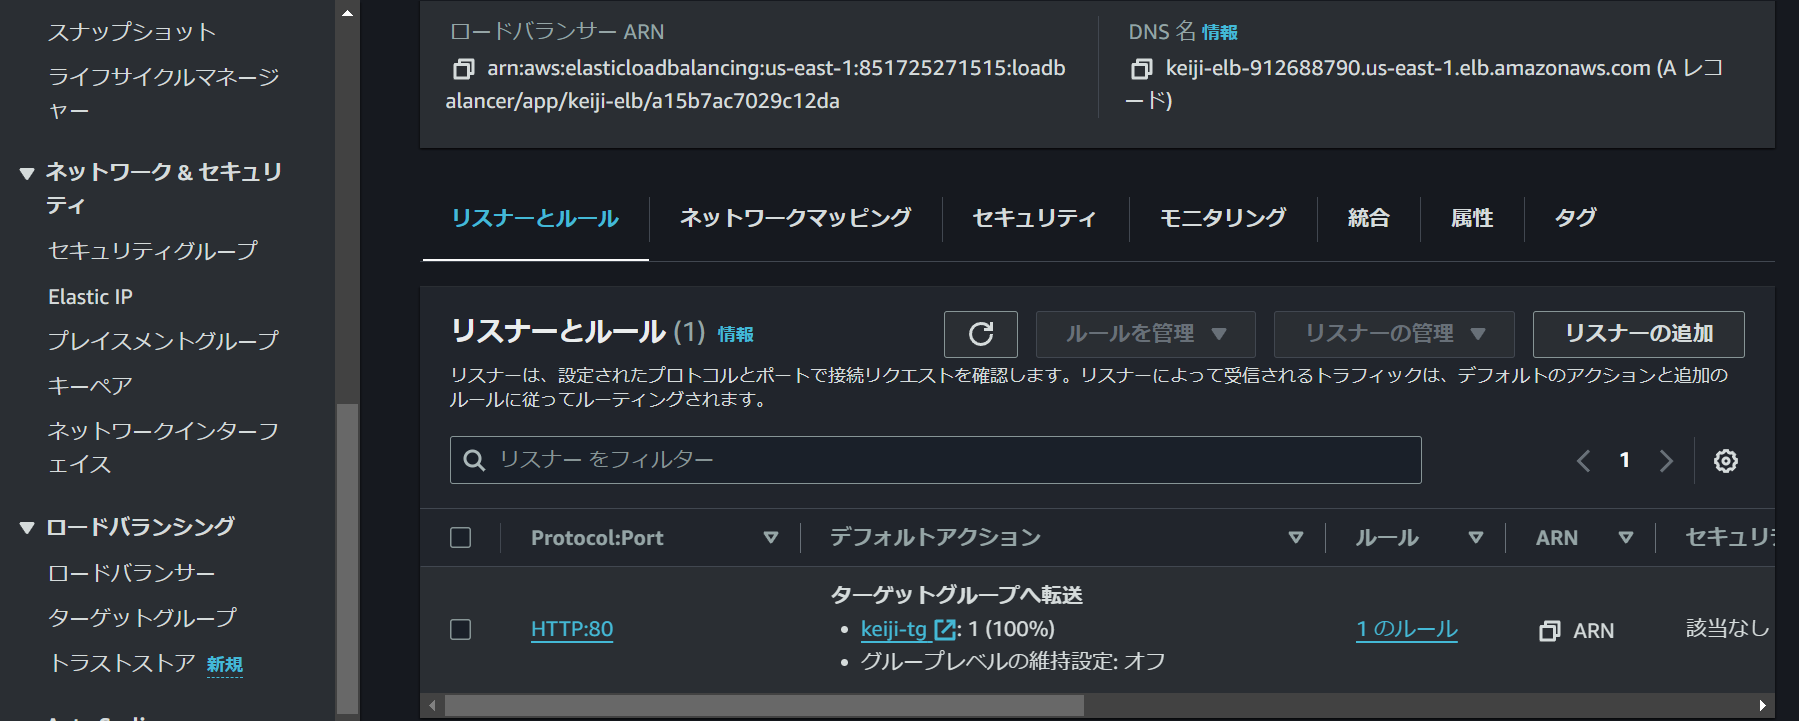
Task: Switch to ネットワークマッピング tab
Action: click(x=796, y=218)
